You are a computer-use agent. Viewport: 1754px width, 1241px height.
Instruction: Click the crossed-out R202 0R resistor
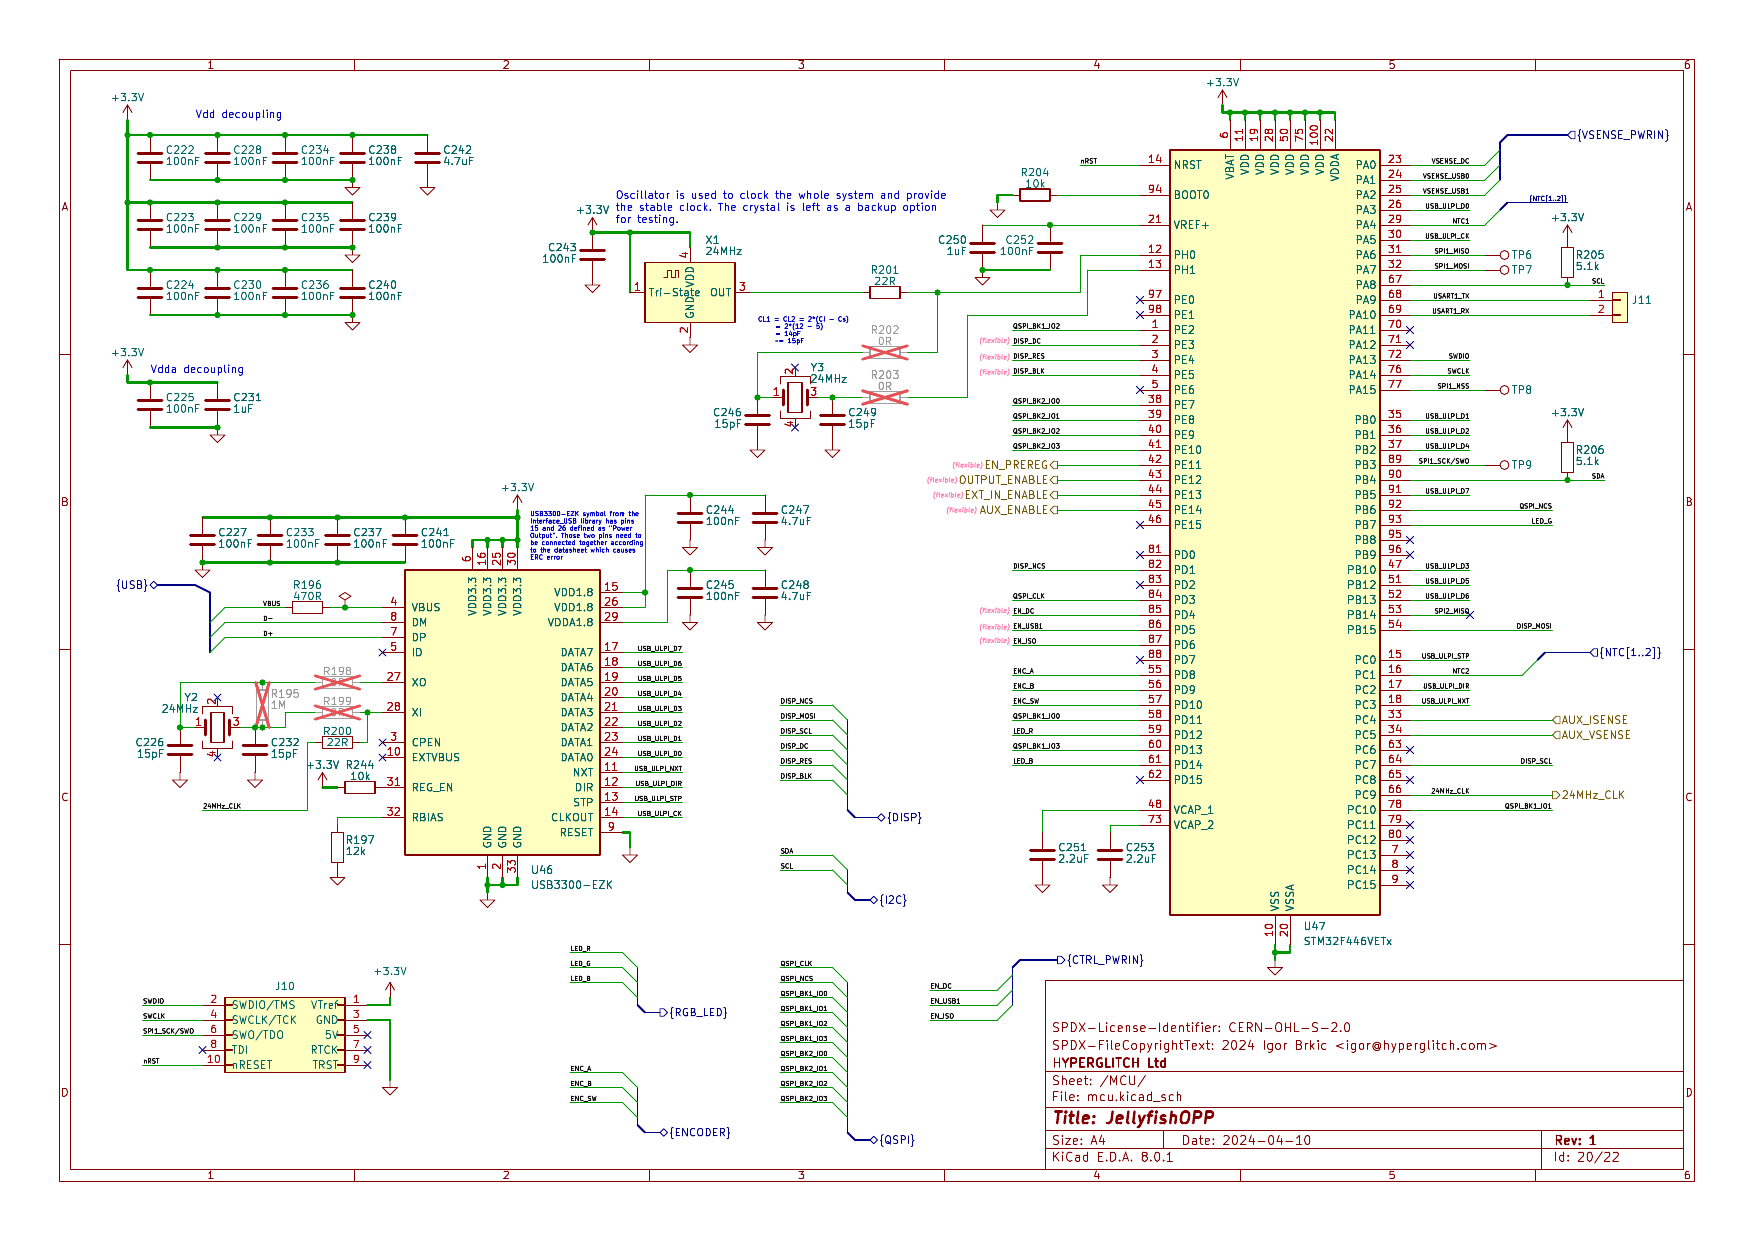click(885, 351)
